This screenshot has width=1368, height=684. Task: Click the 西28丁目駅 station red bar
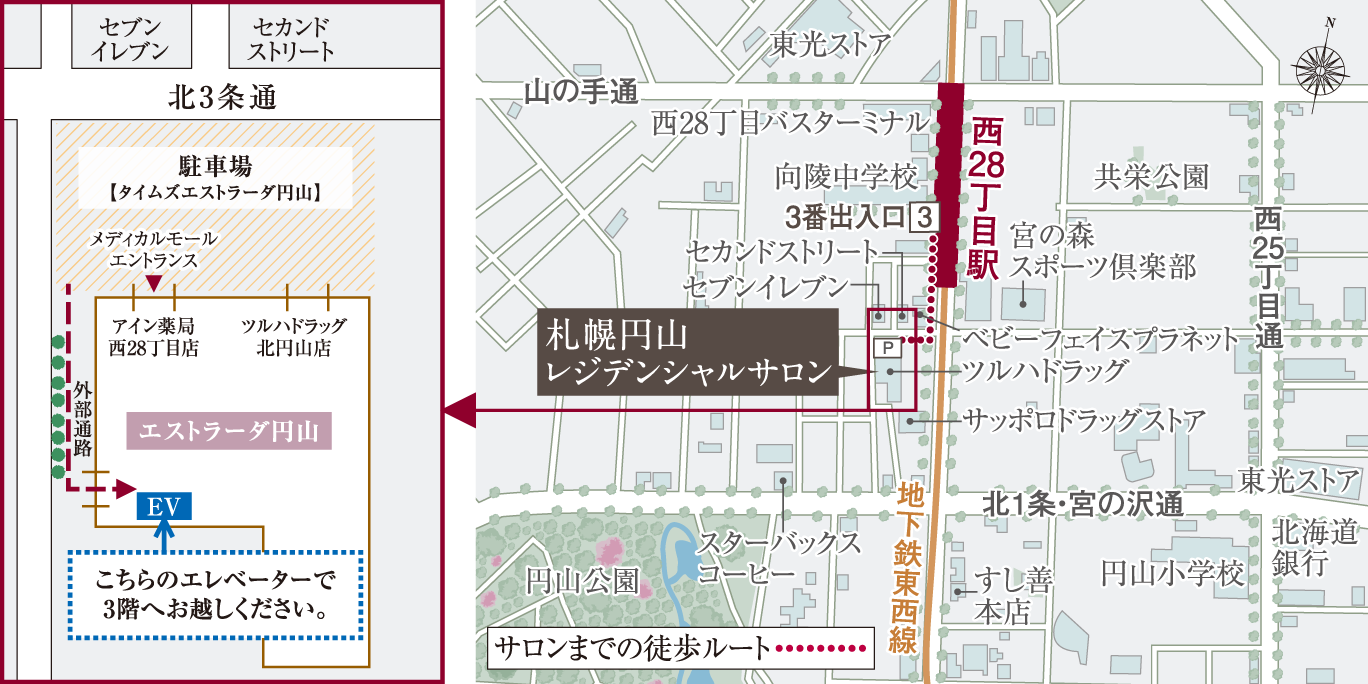950,186
